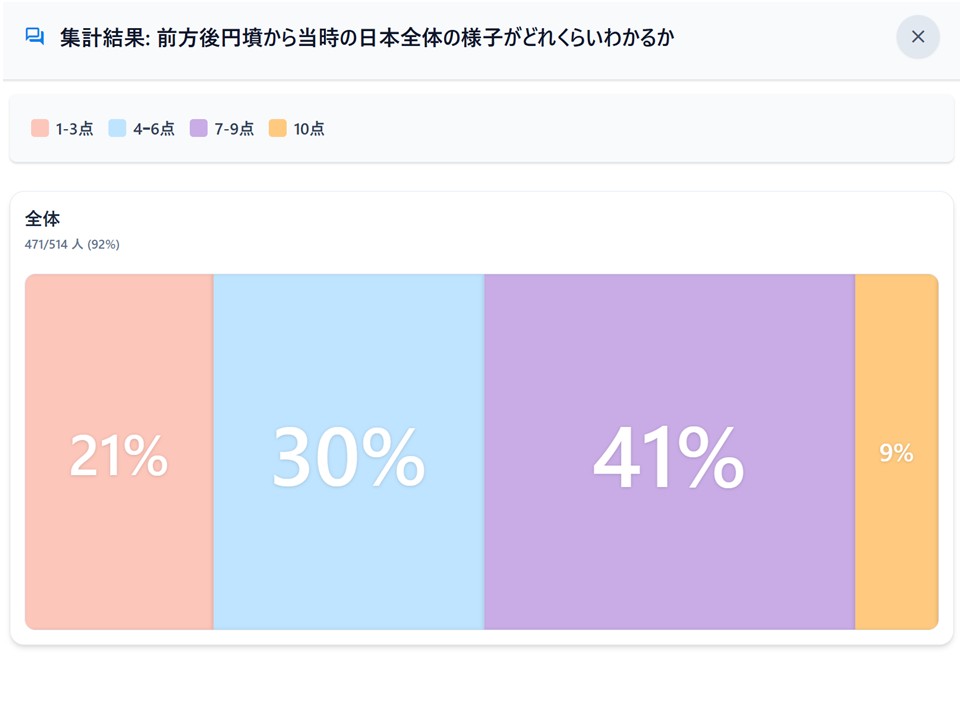The height and width of the screenshot is (720, 960).
Task: Close the 集計結果 dialog with X button
Action: [917, 37]
